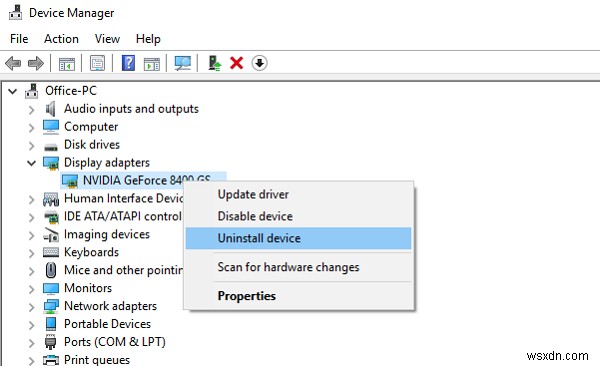Viewport: 600px width, 366px height.
Task: Expand the Monitors chevron
Action: coord(32,289)
